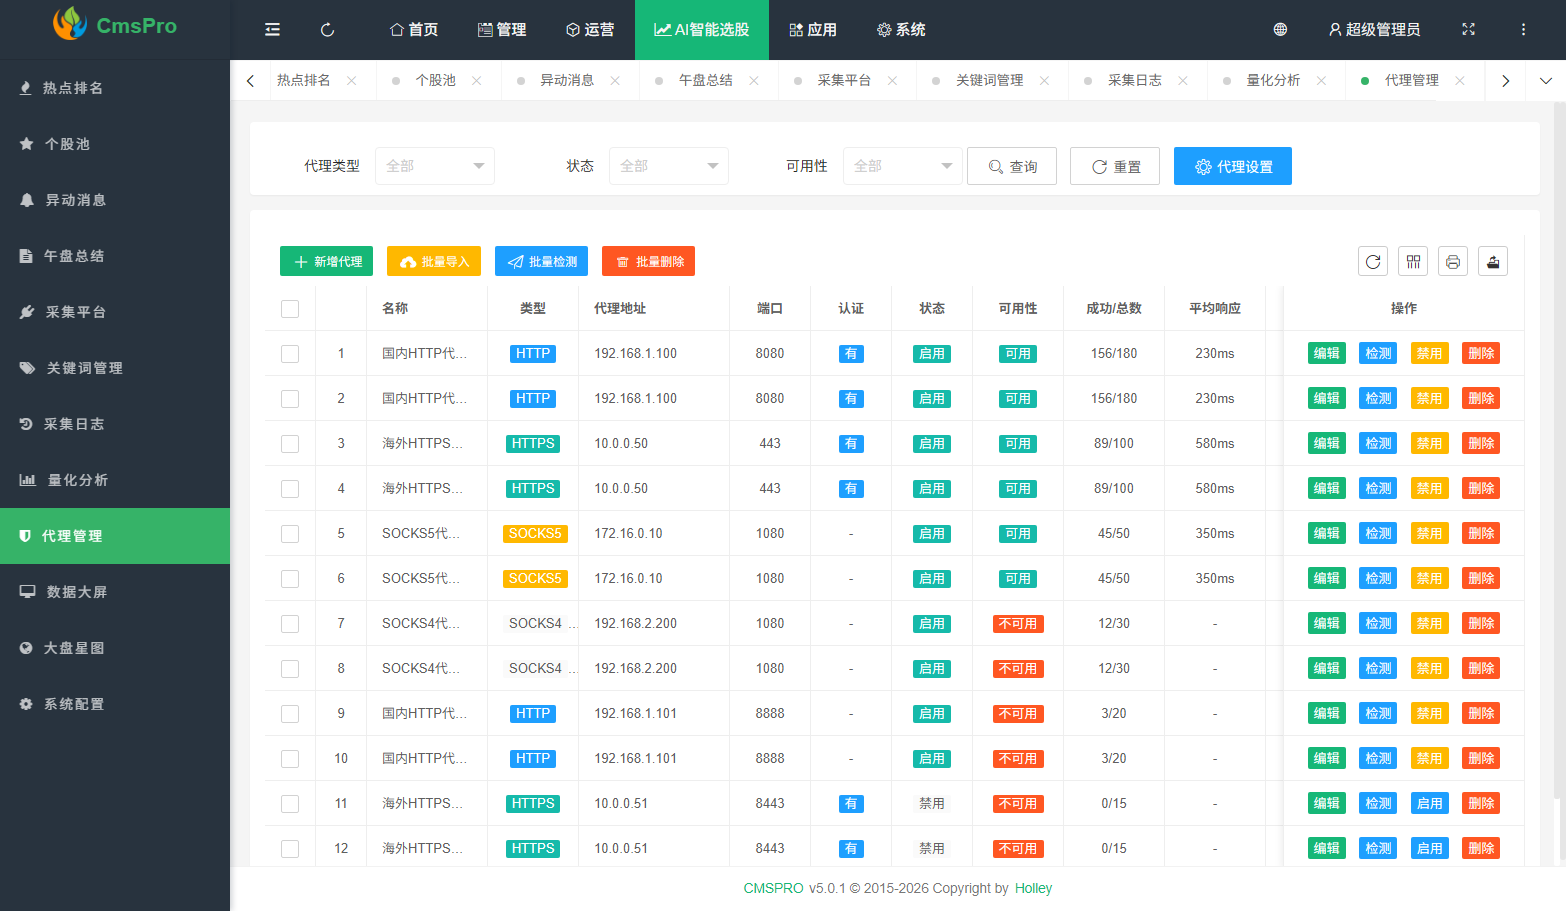Check the checkbox for row 7

click(290, 624)
